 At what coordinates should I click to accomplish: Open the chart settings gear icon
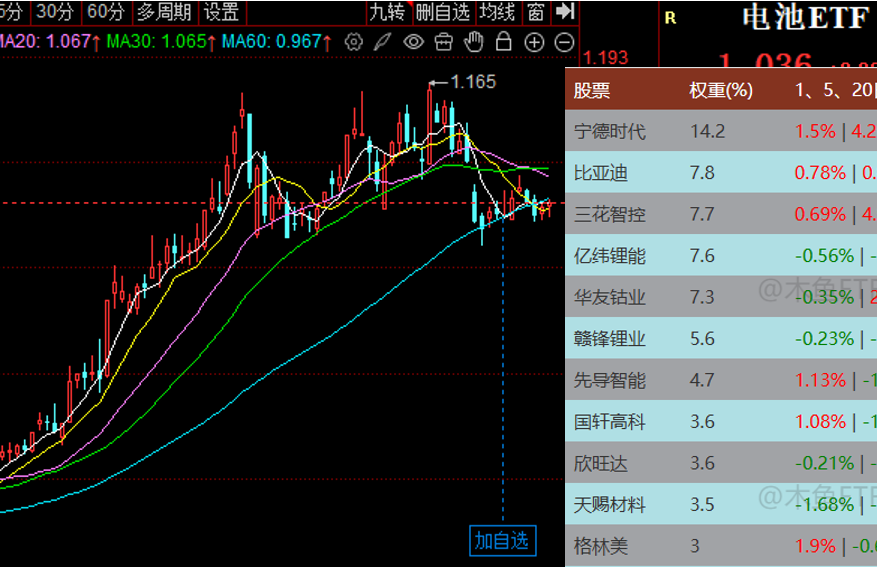pos(353,42)
